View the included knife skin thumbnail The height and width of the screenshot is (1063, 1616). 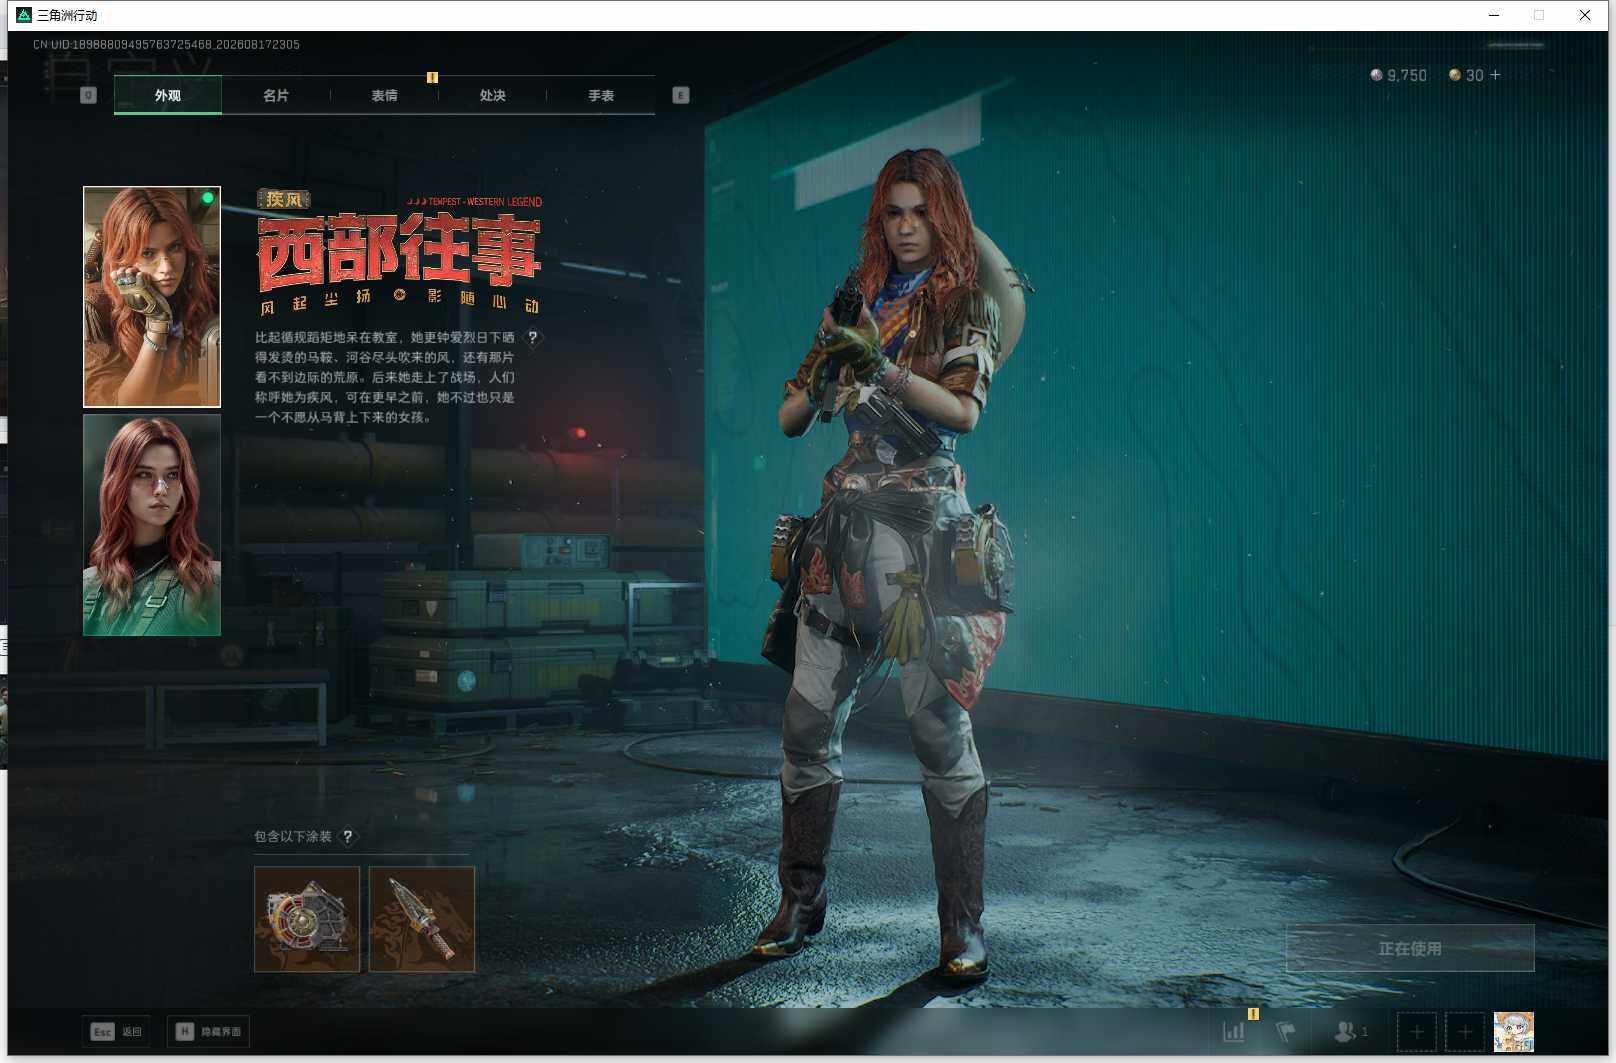click(x=422, y=919)
